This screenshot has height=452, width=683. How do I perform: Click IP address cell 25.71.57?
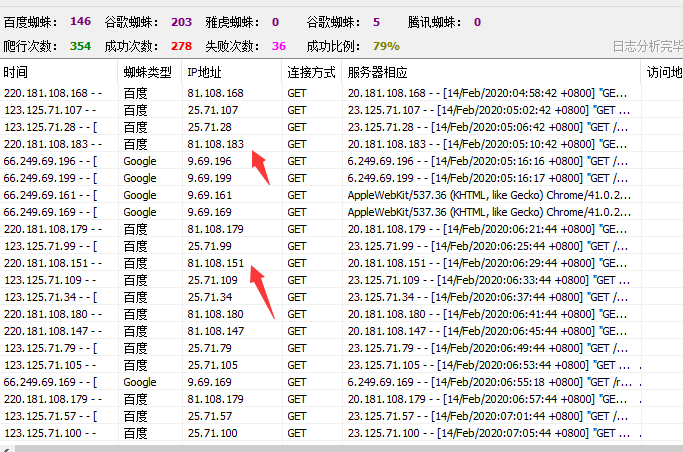click(210, 416)
